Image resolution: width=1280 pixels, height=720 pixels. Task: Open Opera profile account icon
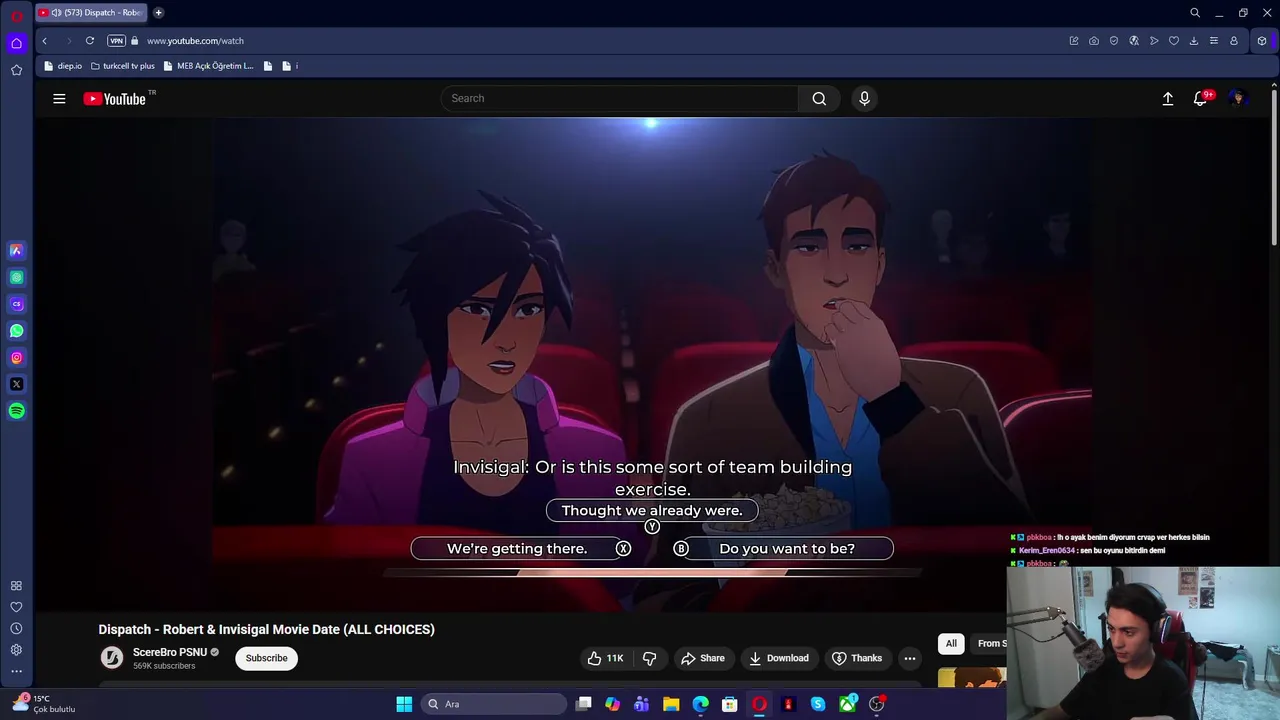1234,41
